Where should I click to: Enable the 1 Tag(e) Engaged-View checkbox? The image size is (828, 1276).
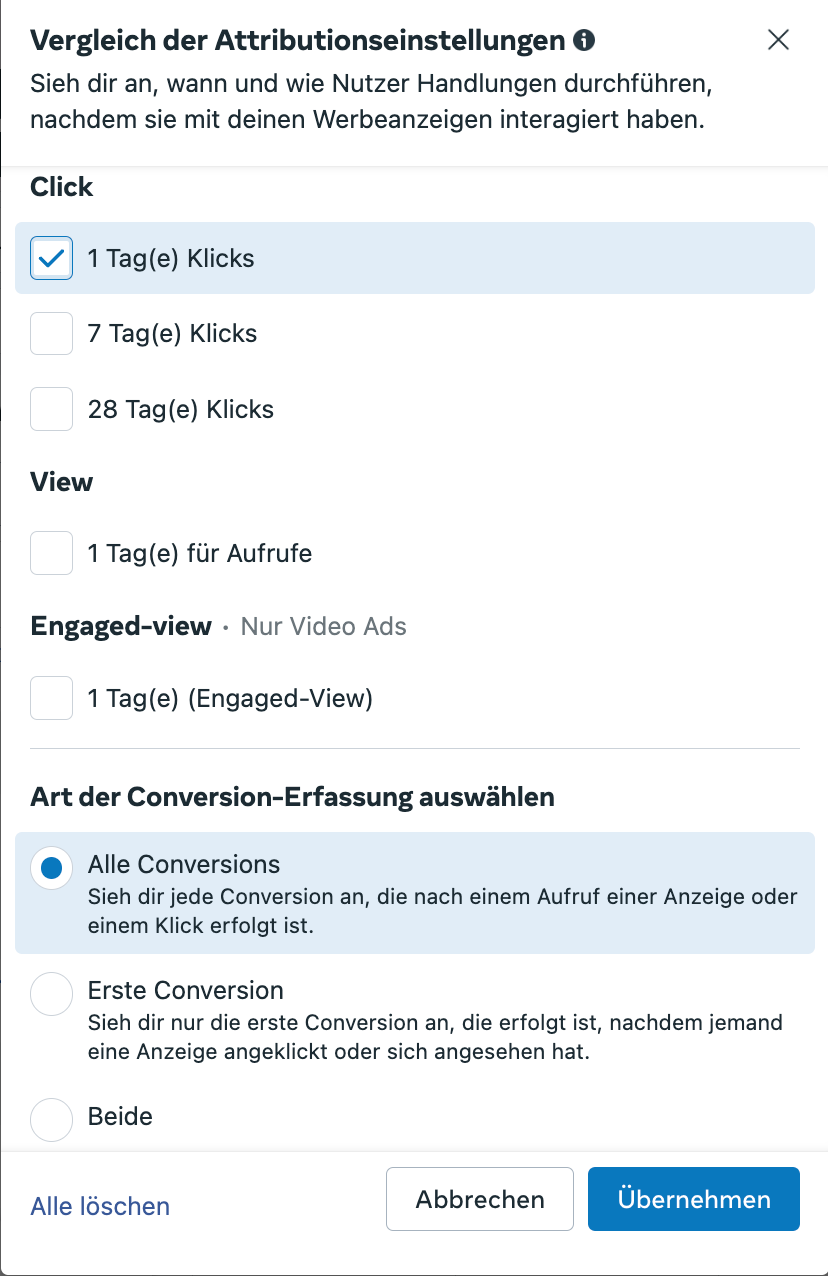tap(51, 698)
